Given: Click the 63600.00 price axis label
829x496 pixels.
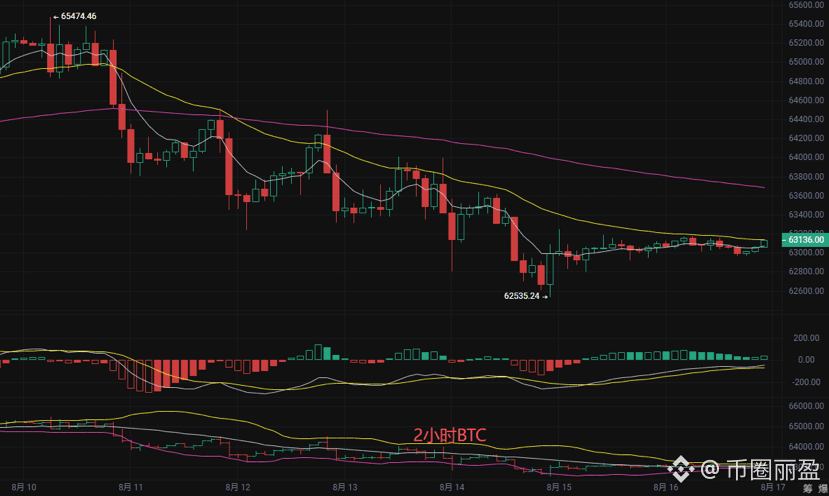Looking at the screenshot, I should (806, 195).
